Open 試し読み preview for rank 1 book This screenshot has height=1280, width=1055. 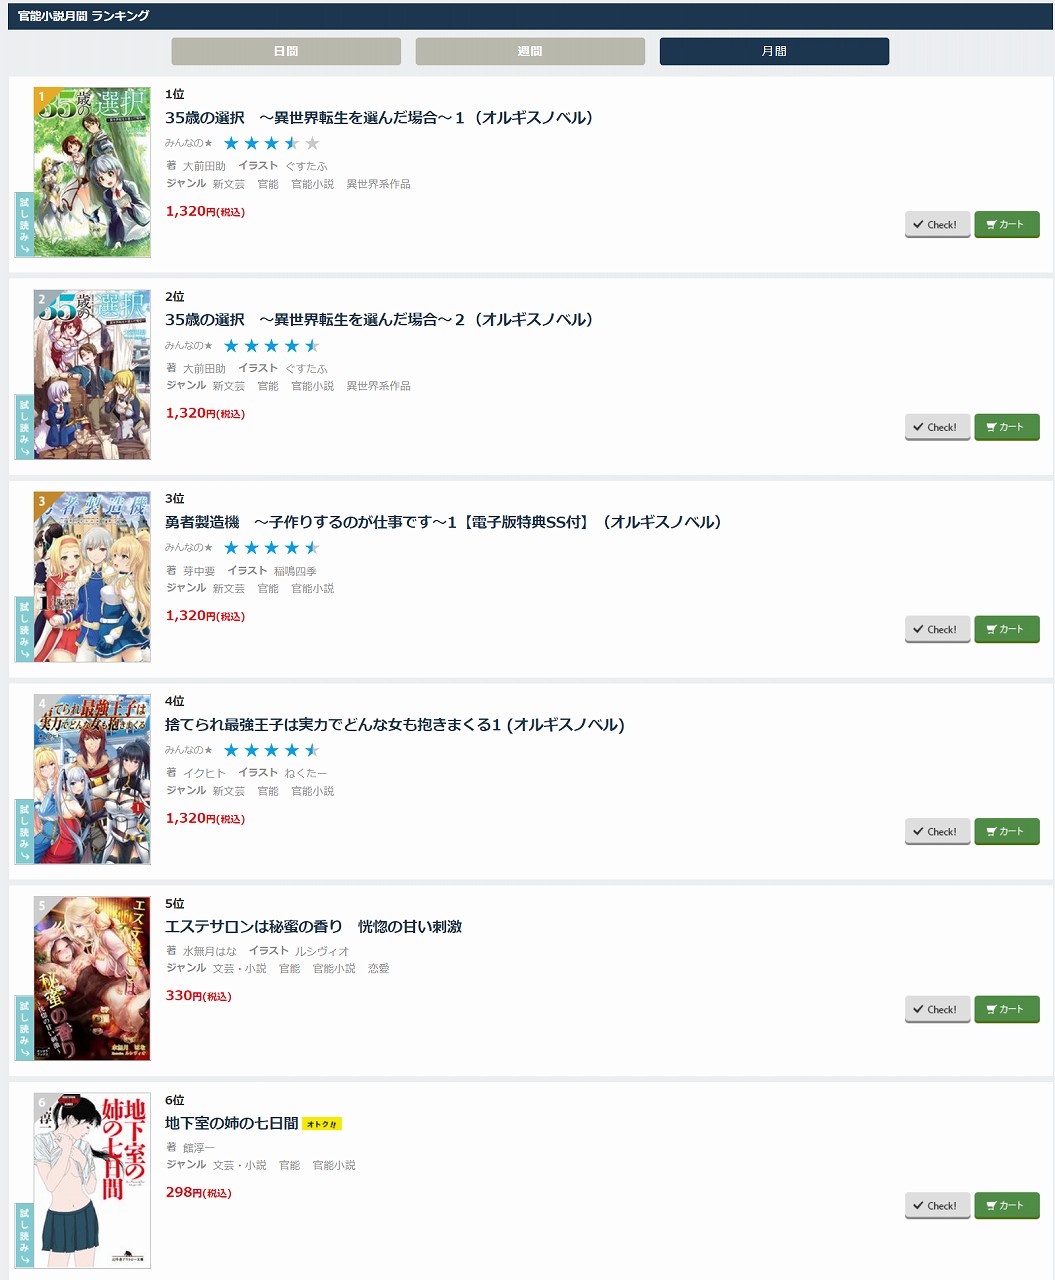click(x=24, y=224)
